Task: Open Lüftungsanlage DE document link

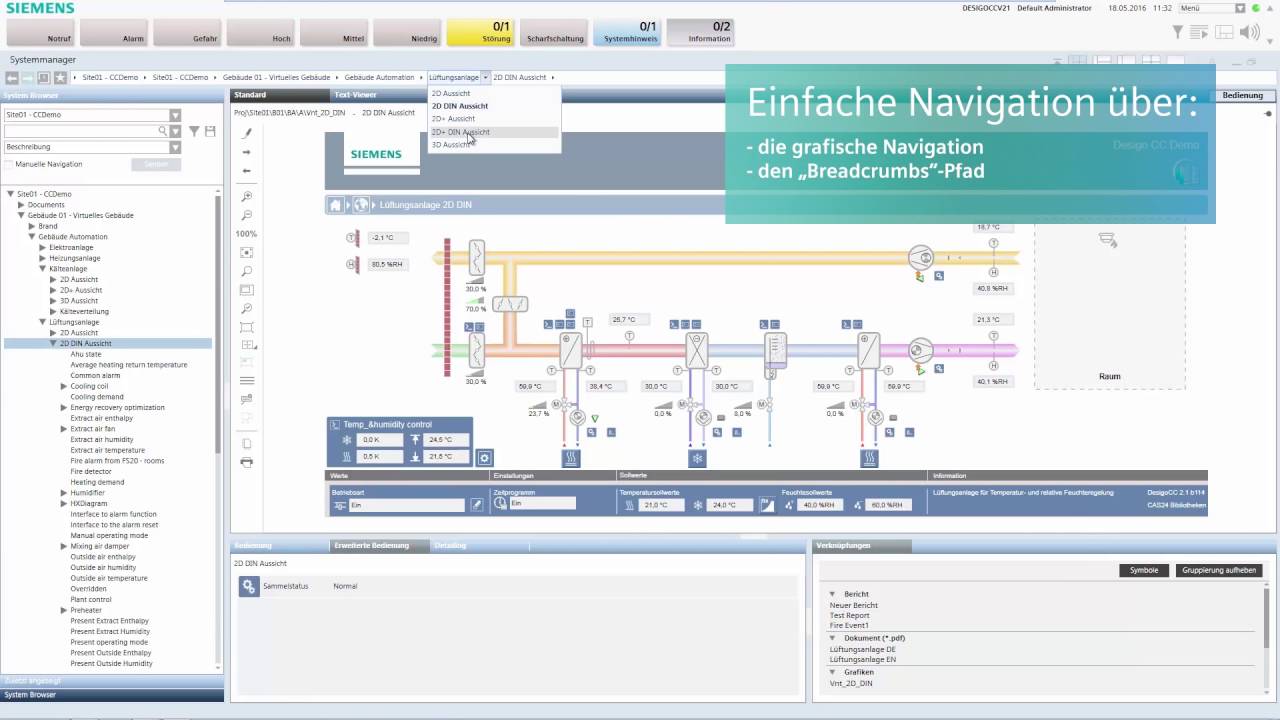Action: click(x=862, y=649)
